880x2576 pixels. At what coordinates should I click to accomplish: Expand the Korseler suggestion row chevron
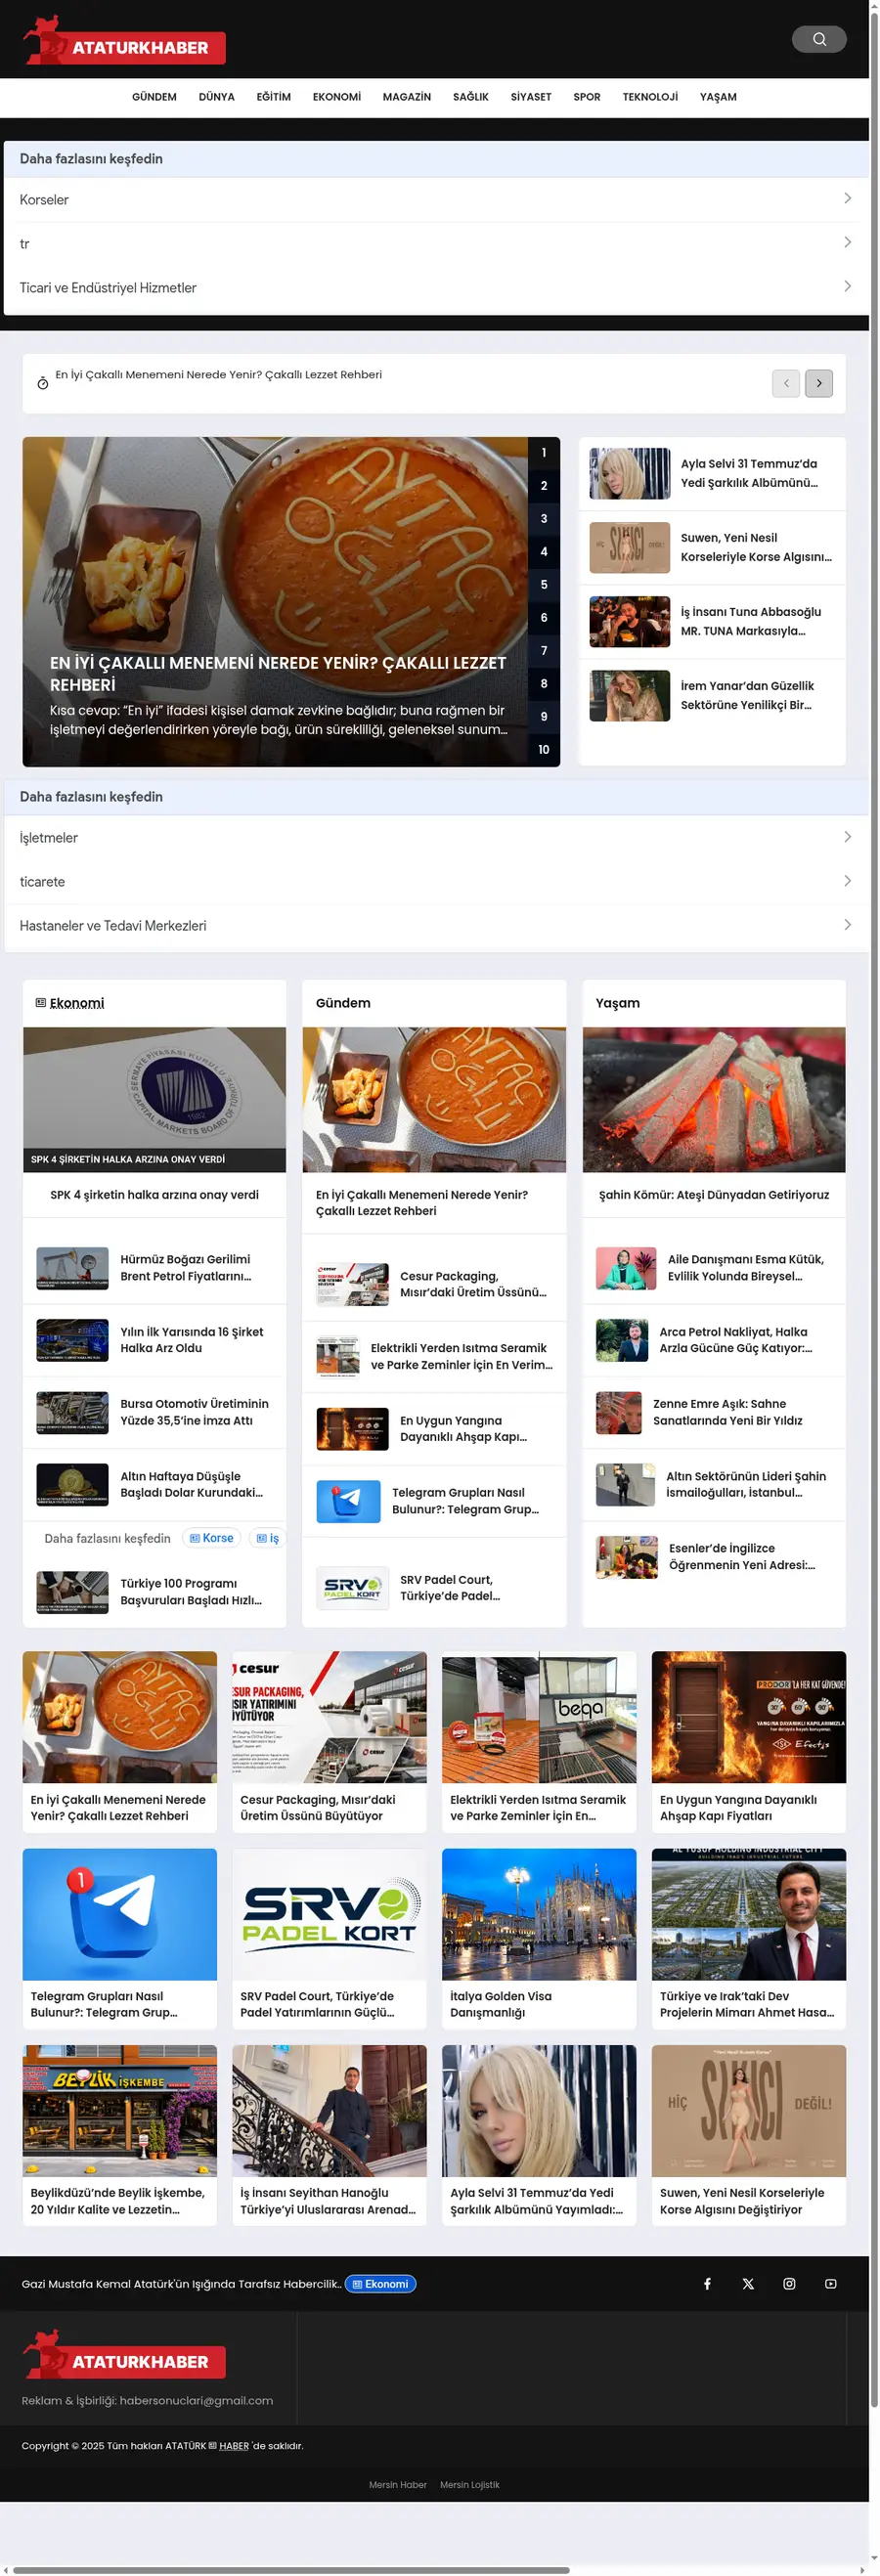coord(847,199)
